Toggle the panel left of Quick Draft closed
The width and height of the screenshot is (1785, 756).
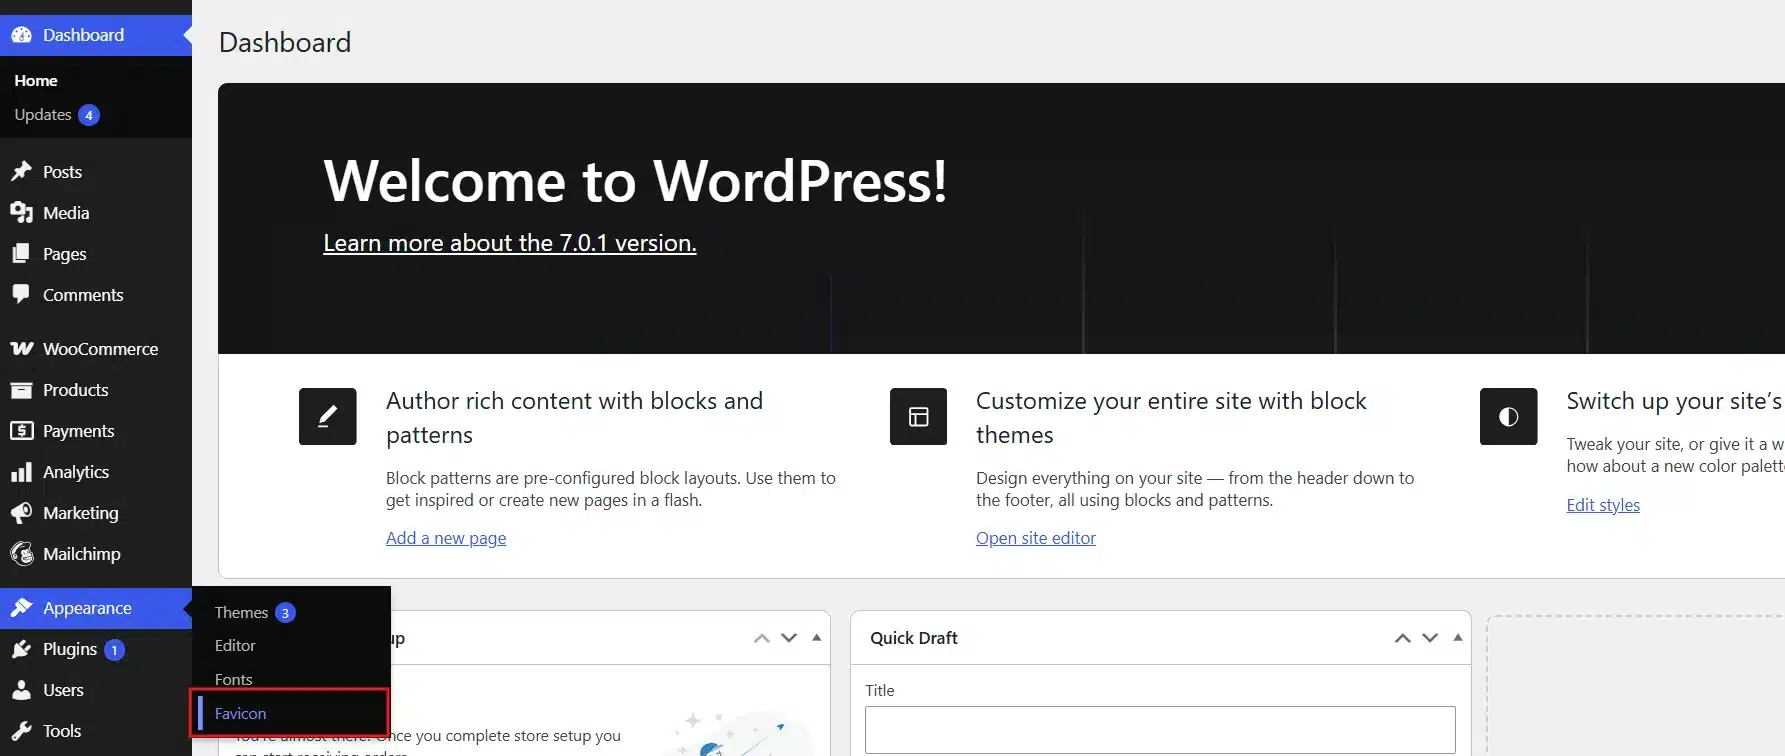tap(817, 638)
